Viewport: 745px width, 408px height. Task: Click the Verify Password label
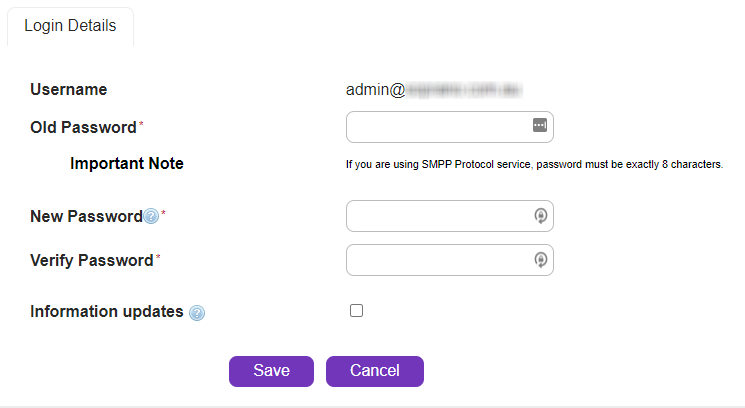pyautogui.click(x=92, y=260)
